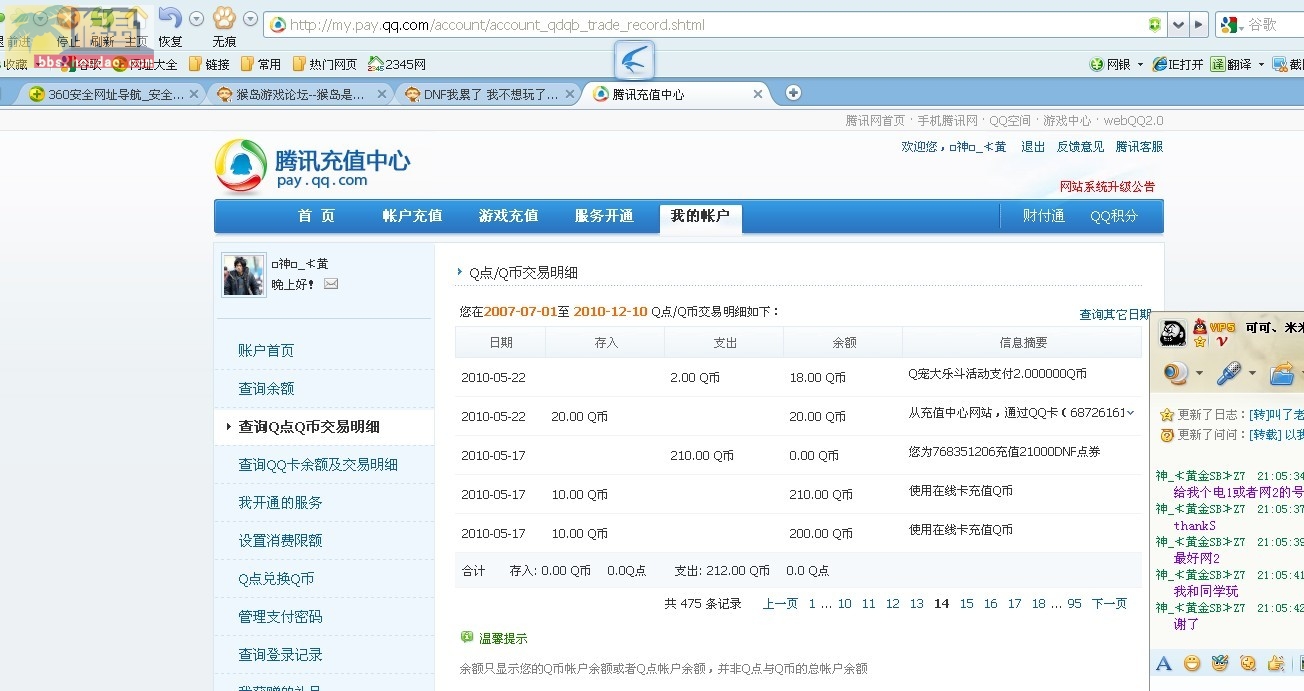Open the Google search engine selector
Screen dimensions: 1304x691
coord(1231,25)
